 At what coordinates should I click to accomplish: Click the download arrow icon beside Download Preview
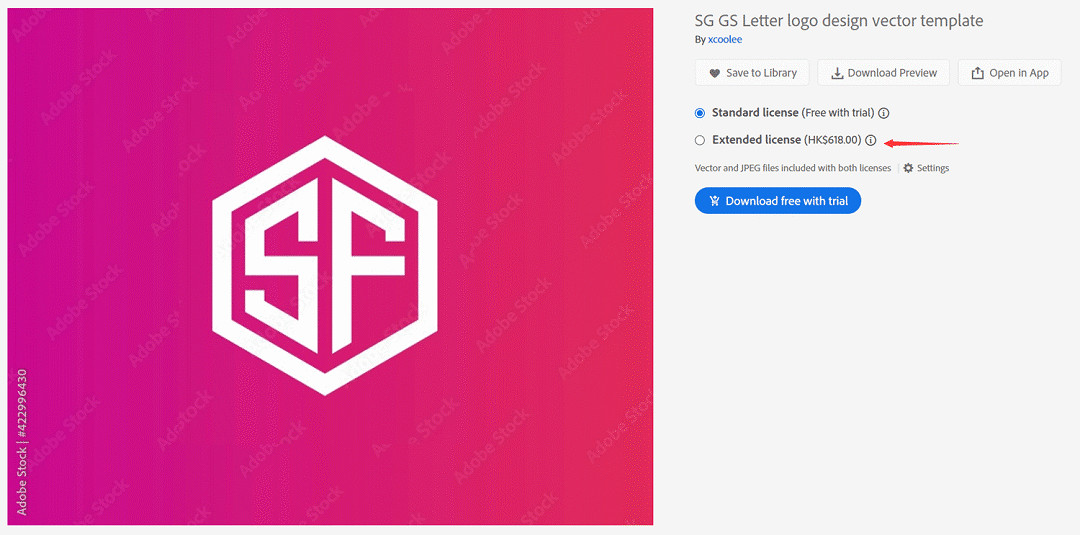pyautogui.click(x=838, y=73)
